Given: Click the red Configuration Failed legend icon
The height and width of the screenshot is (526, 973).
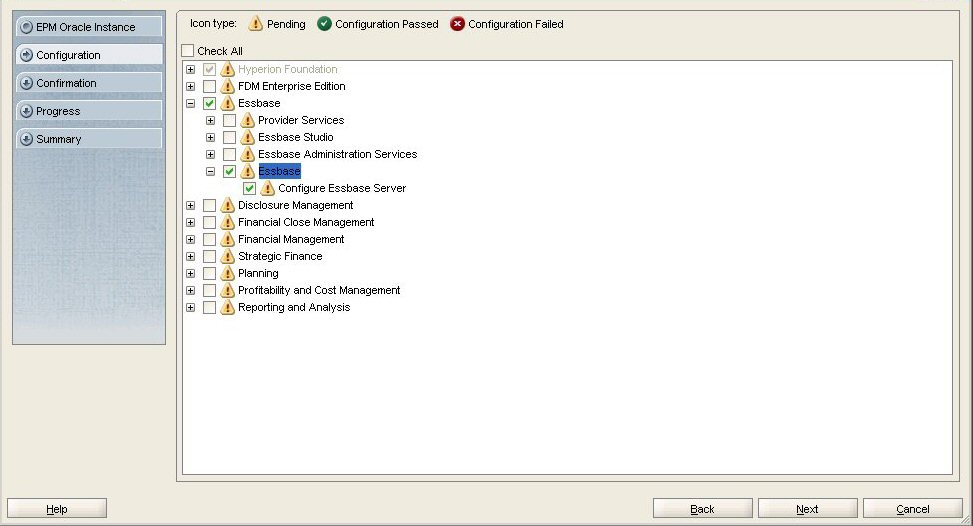Looking at the screenshot, I should pyautogui.click(x=457, y=24).
